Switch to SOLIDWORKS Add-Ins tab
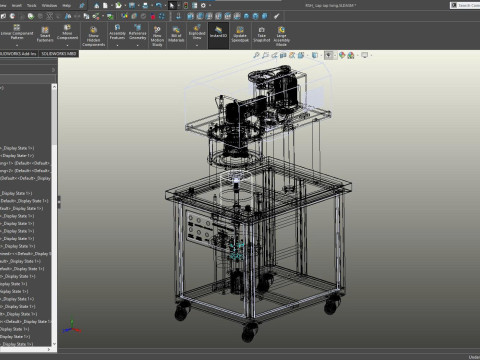480x360 pixels. 18,53
